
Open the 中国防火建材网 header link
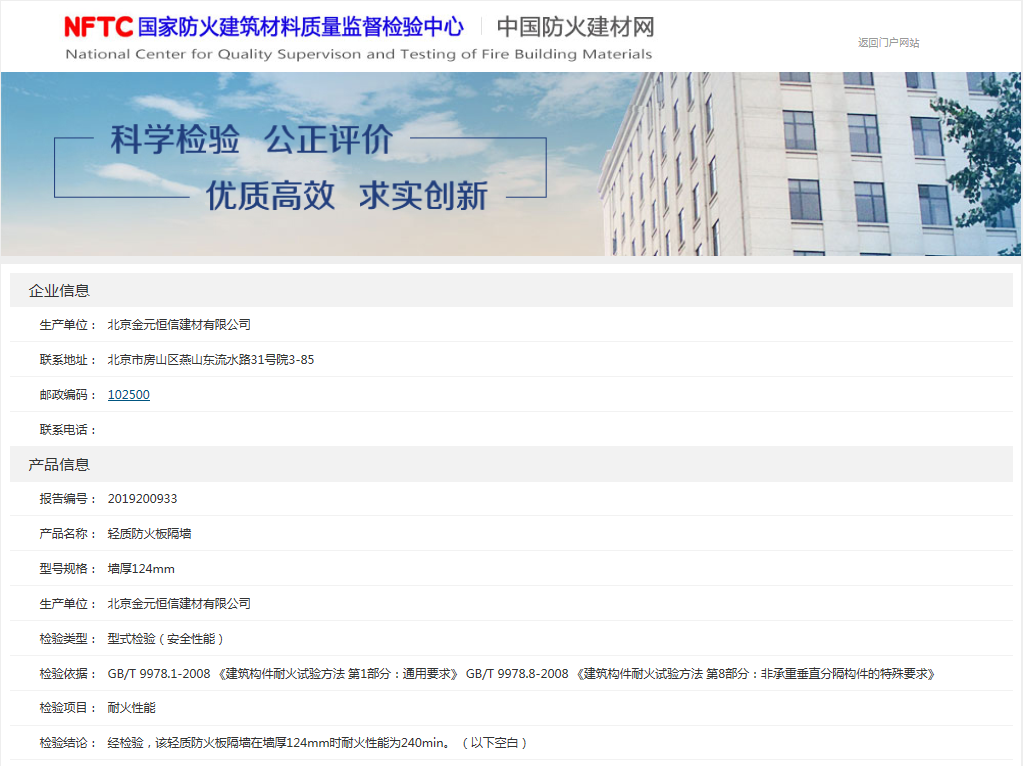[575, 27]
